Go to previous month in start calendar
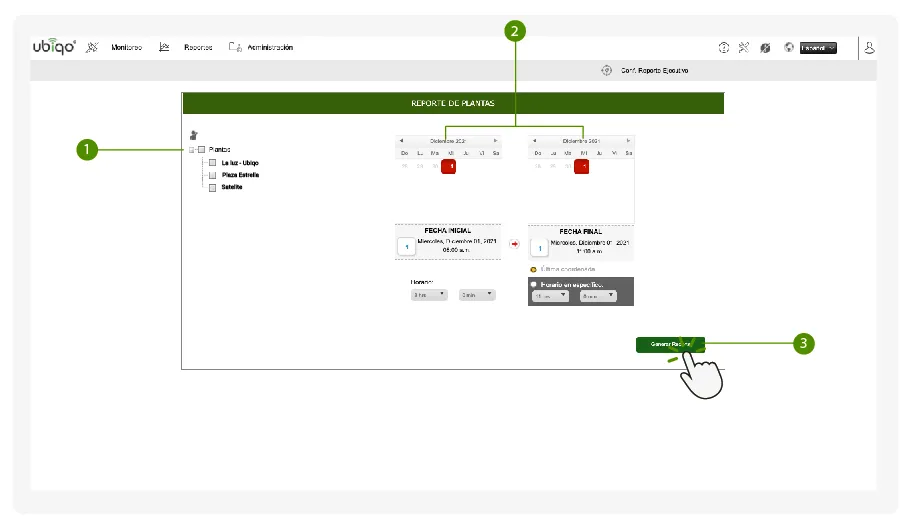The width and height of the screenshot is (912, 523). [x=401, y=140]
